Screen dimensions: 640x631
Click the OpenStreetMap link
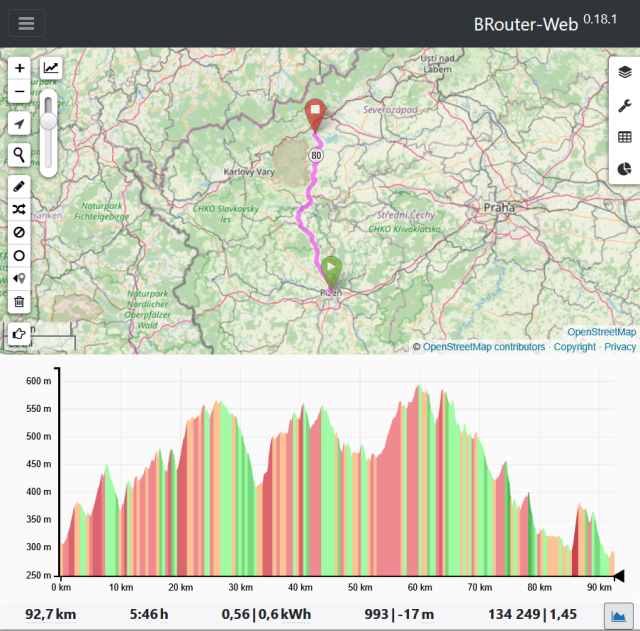tap(602, 332)
